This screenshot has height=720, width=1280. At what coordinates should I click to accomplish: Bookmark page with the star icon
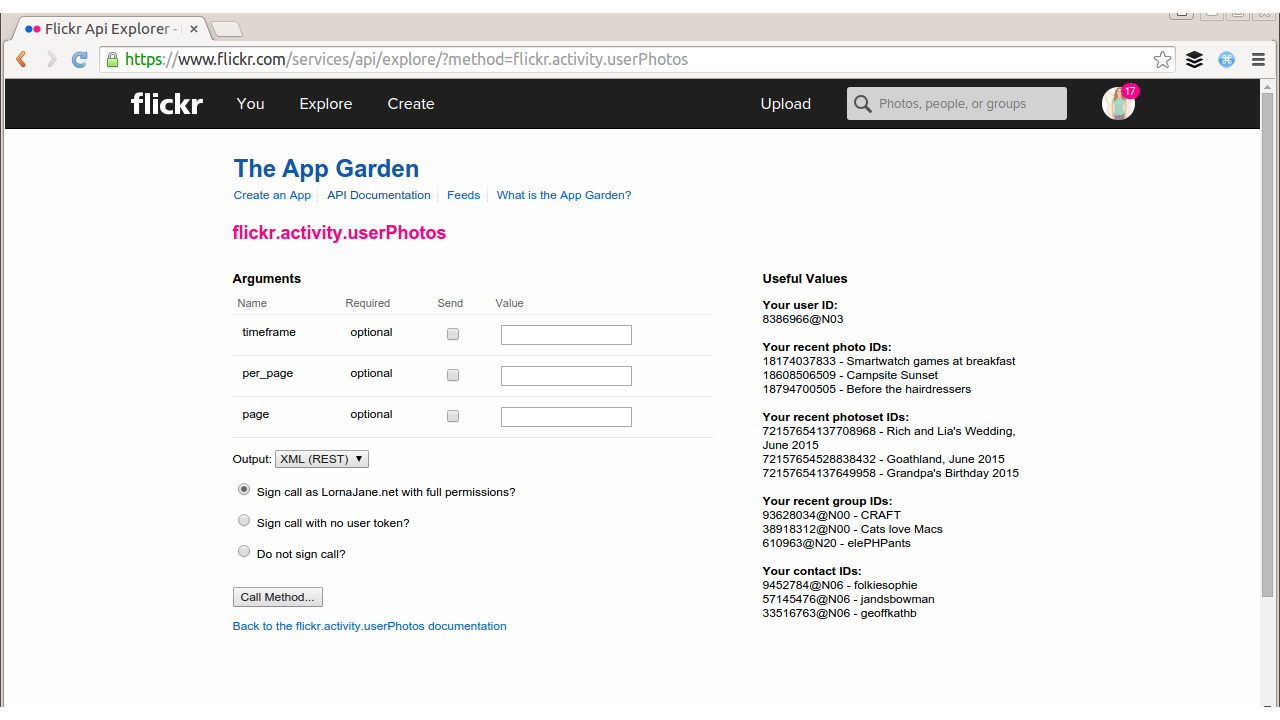[1162, 60]
